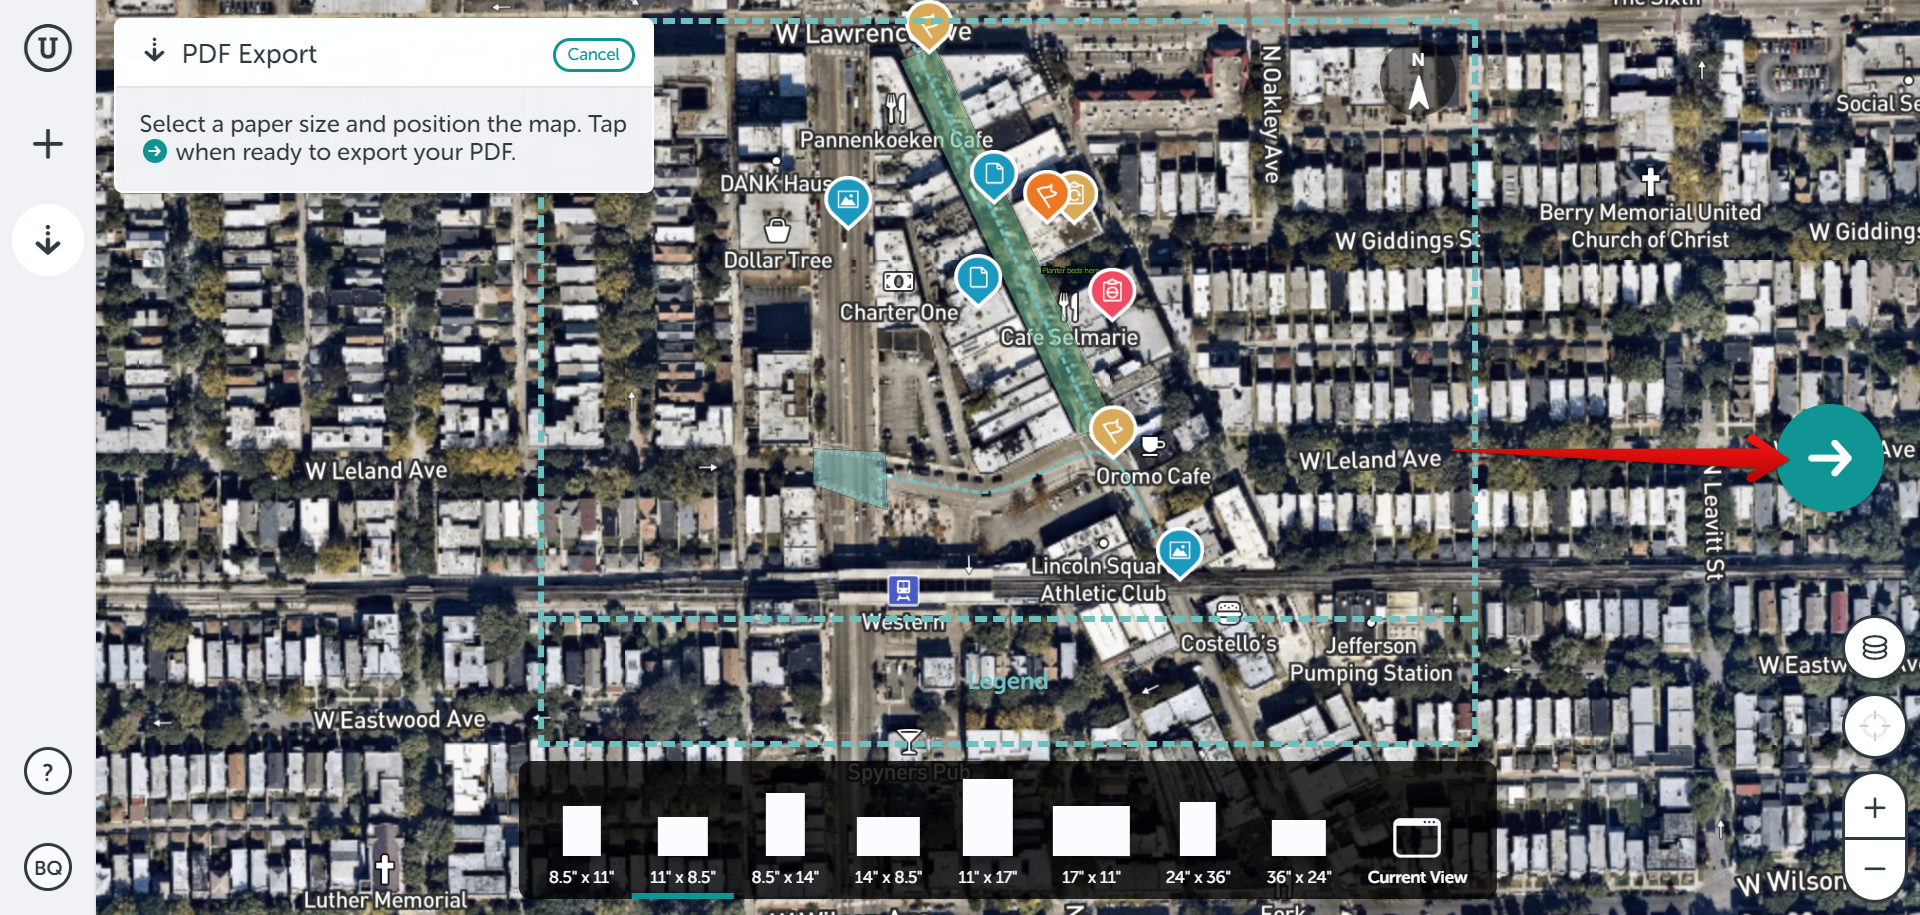Click the Luther Memorial cross icon
The width and height of the screenshot is (1920, 915).
384,870
